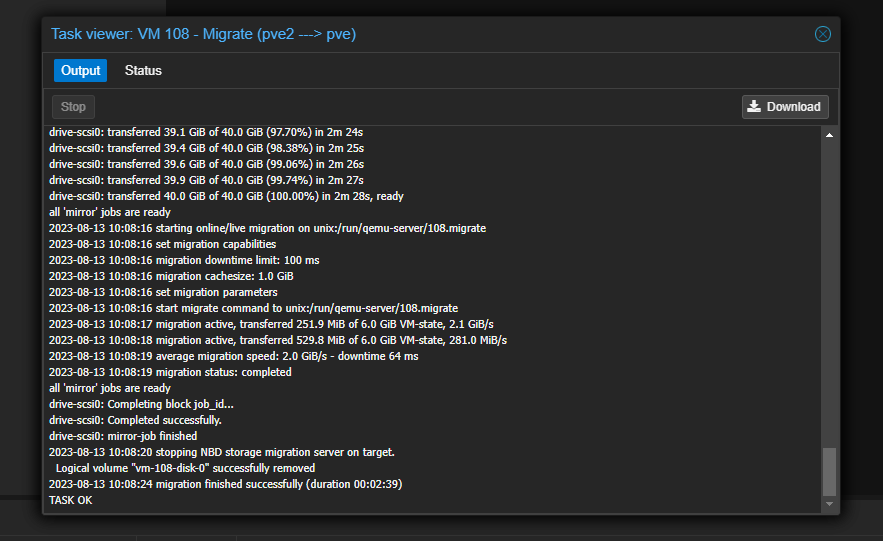Click the 100.00% transferred drive-scsi0 line
Viewport: 883px width, 541px height.
[x=226, y=196]
